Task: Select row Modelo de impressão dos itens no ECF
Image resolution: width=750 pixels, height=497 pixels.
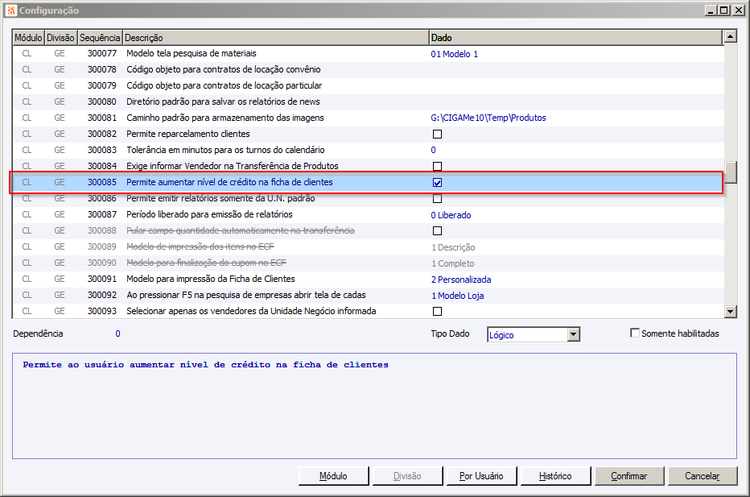Action: point(367,247)
